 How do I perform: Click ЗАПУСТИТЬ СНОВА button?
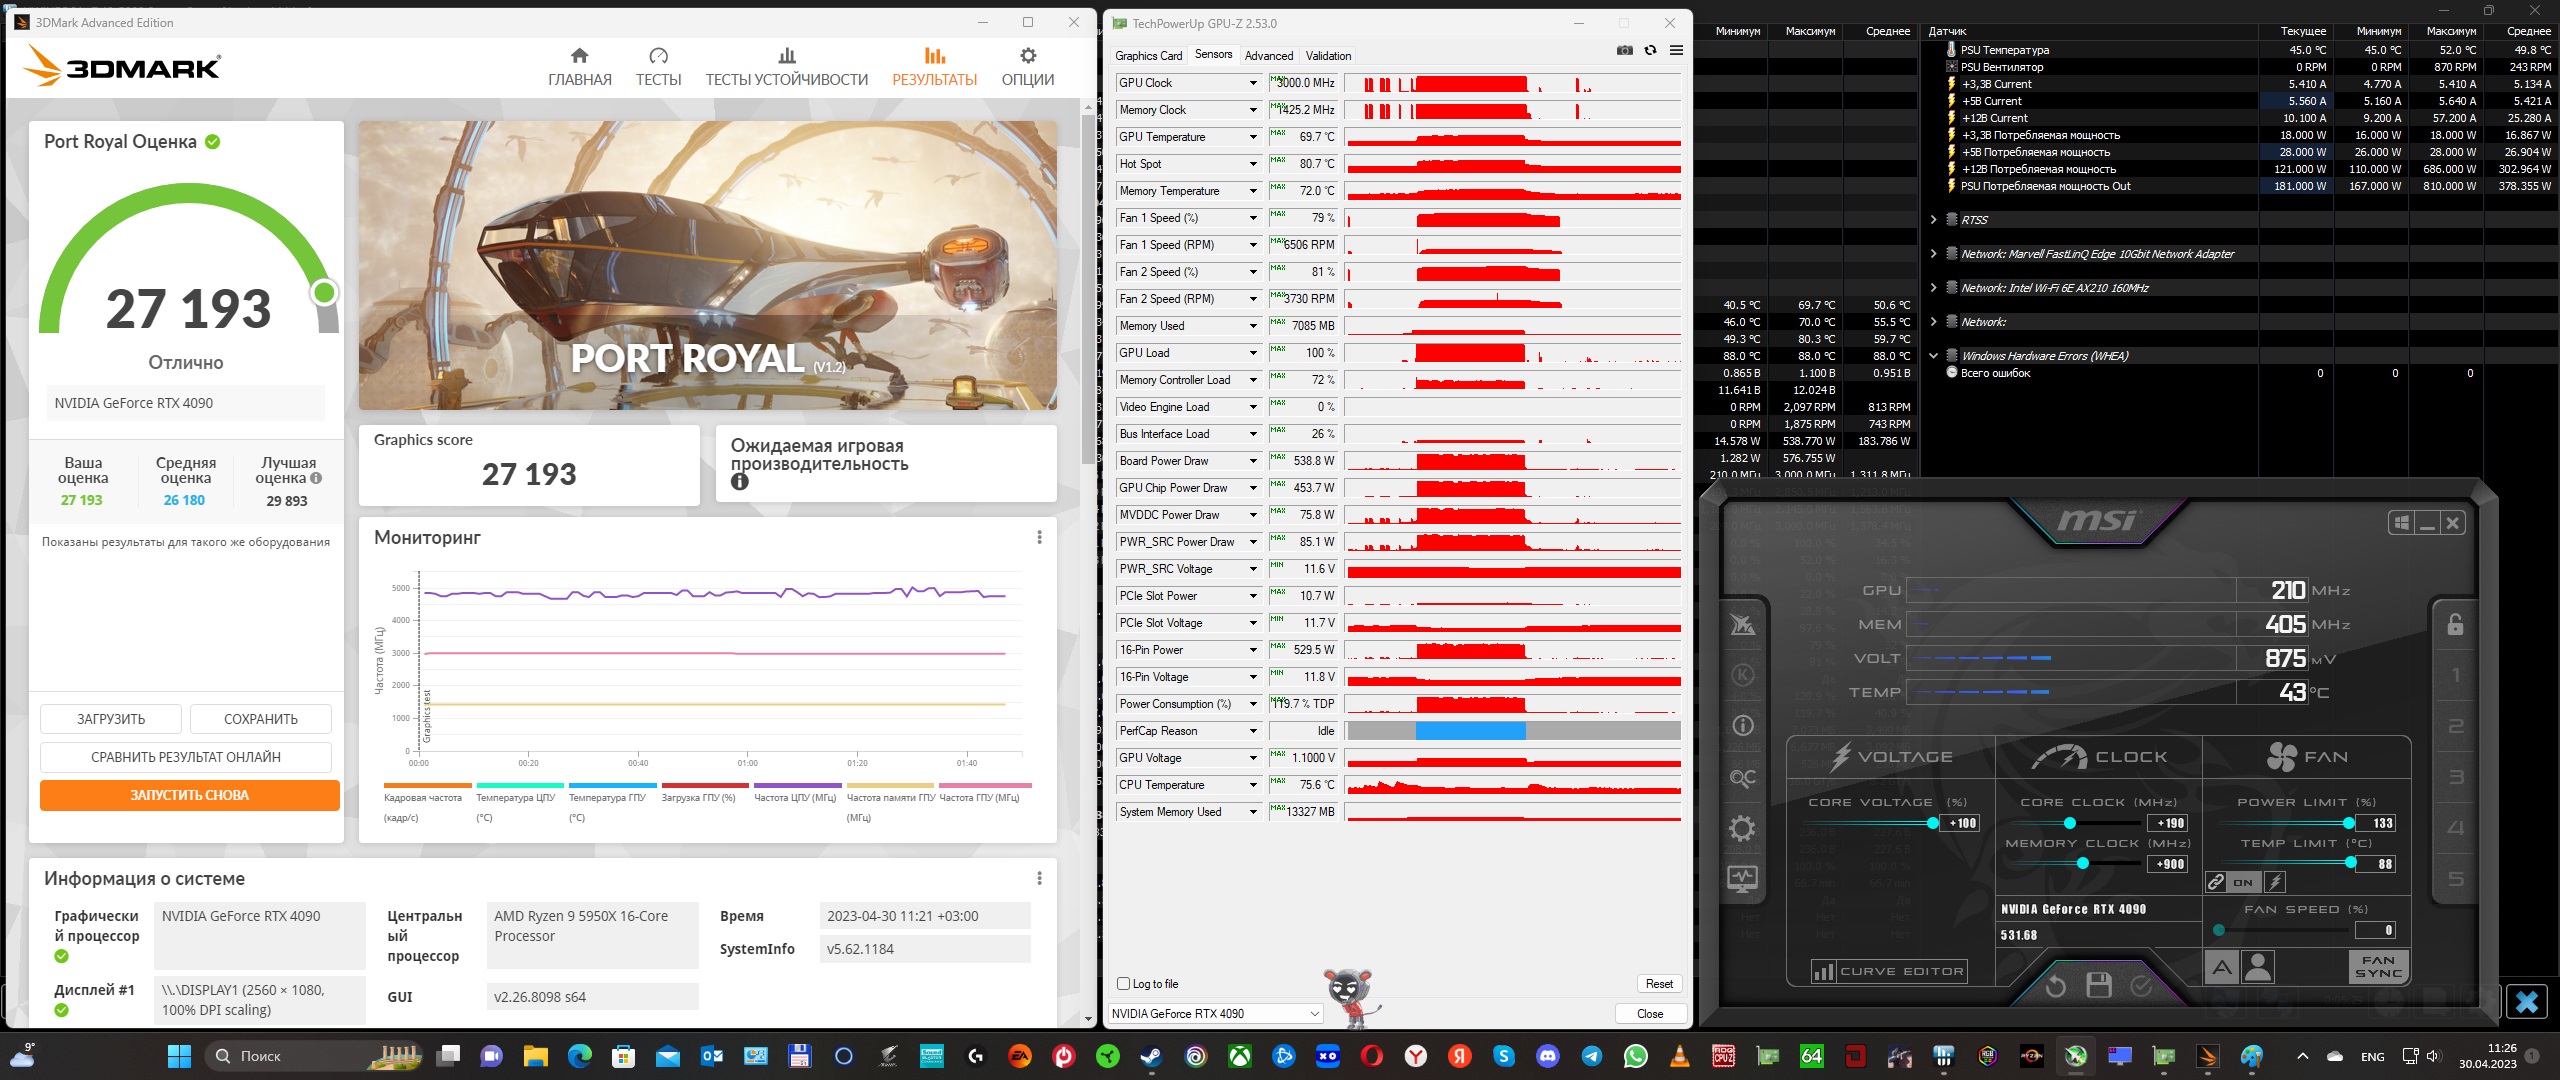(190, 795)
